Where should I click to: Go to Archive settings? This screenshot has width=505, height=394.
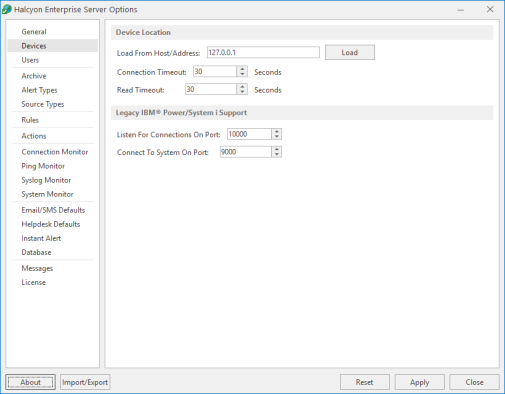[x=34, y=76]
